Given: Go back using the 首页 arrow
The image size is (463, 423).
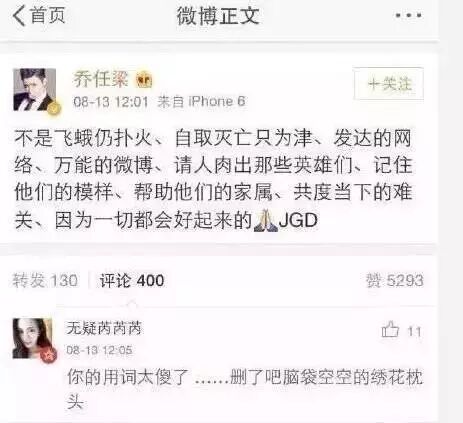Looking at the screenshot, I should (39, 15).
